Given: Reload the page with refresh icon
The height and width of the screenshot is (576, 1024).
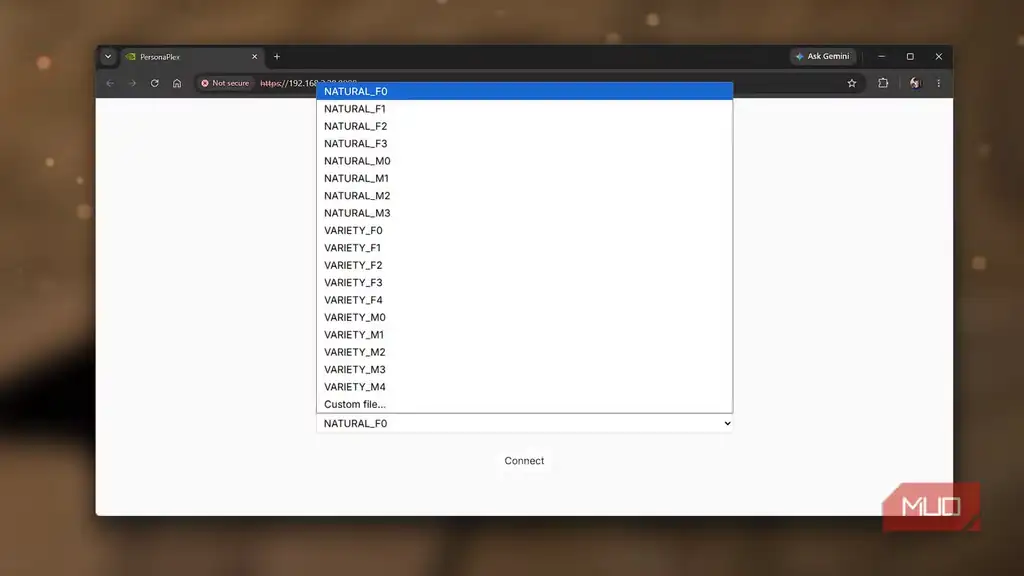Looking at the screenshot, I should (155, 83).
